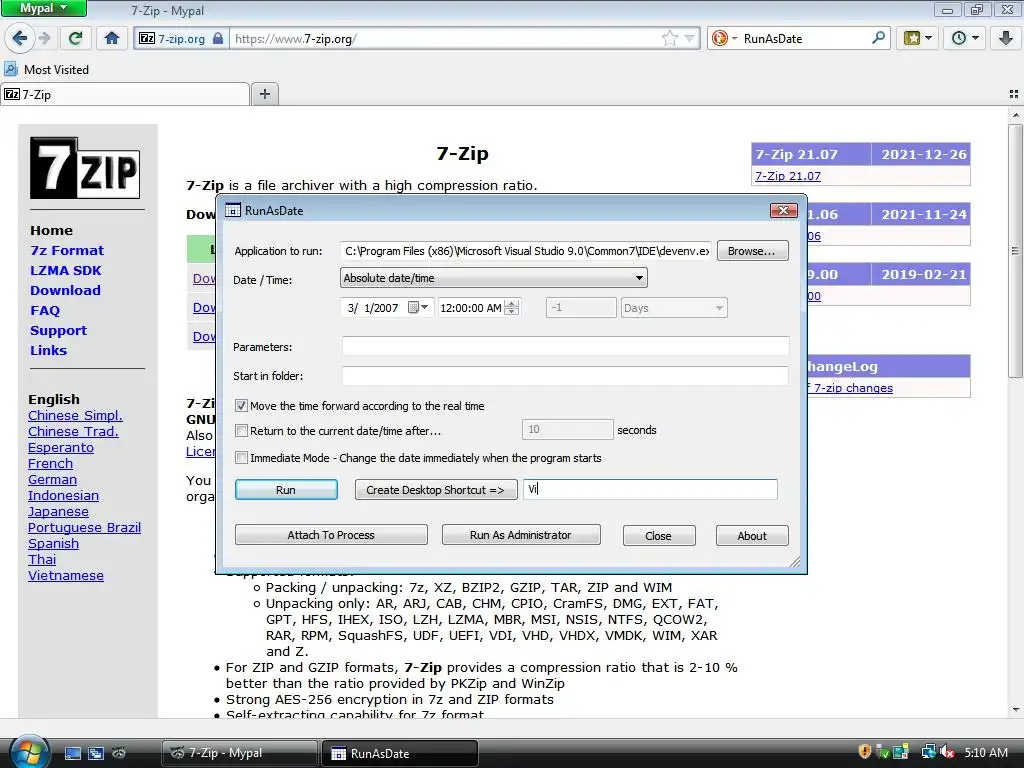This screenshot has height=768, width=1024.
Task: Click the network tray icon
Action: [928, 752]
